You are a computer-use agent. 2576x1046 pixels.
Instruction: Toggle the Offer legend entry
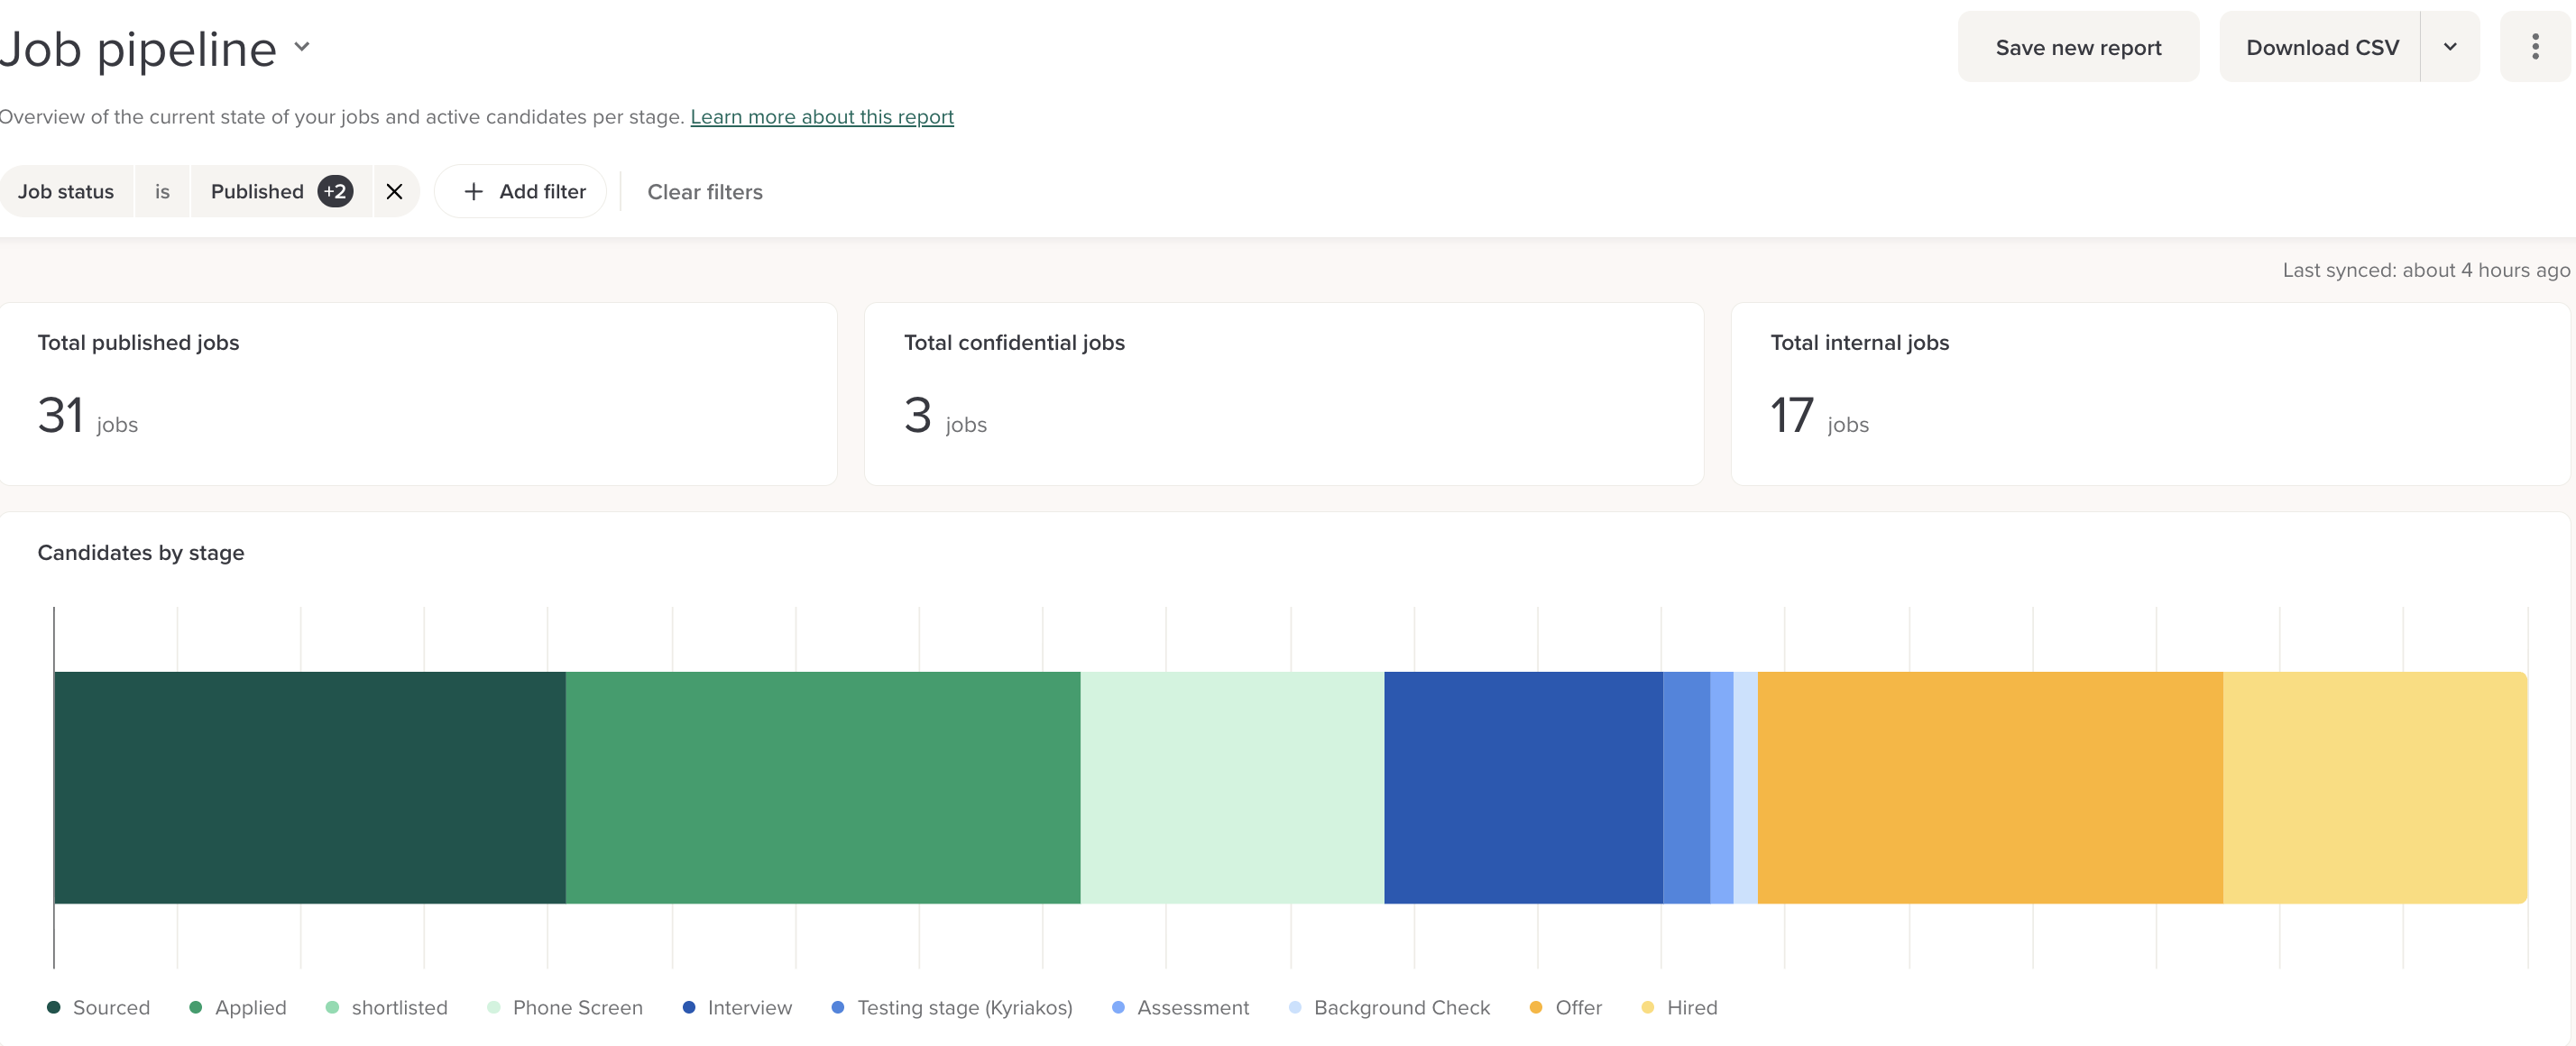(1566, 1007)
